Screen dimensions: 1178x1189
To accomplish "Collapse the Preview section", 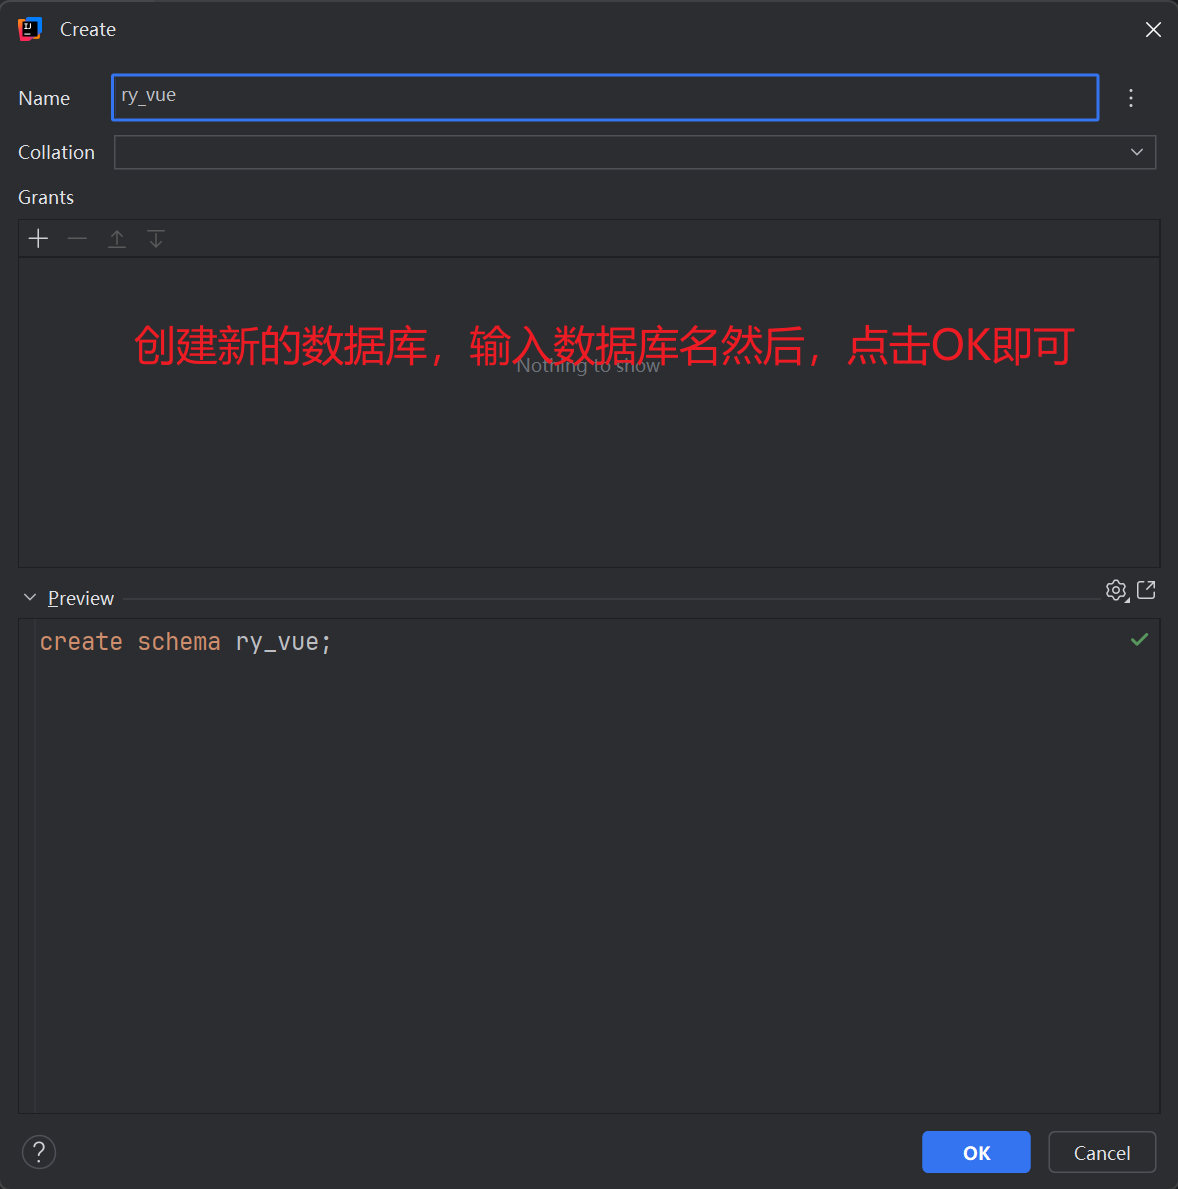I will pos(29,597).
